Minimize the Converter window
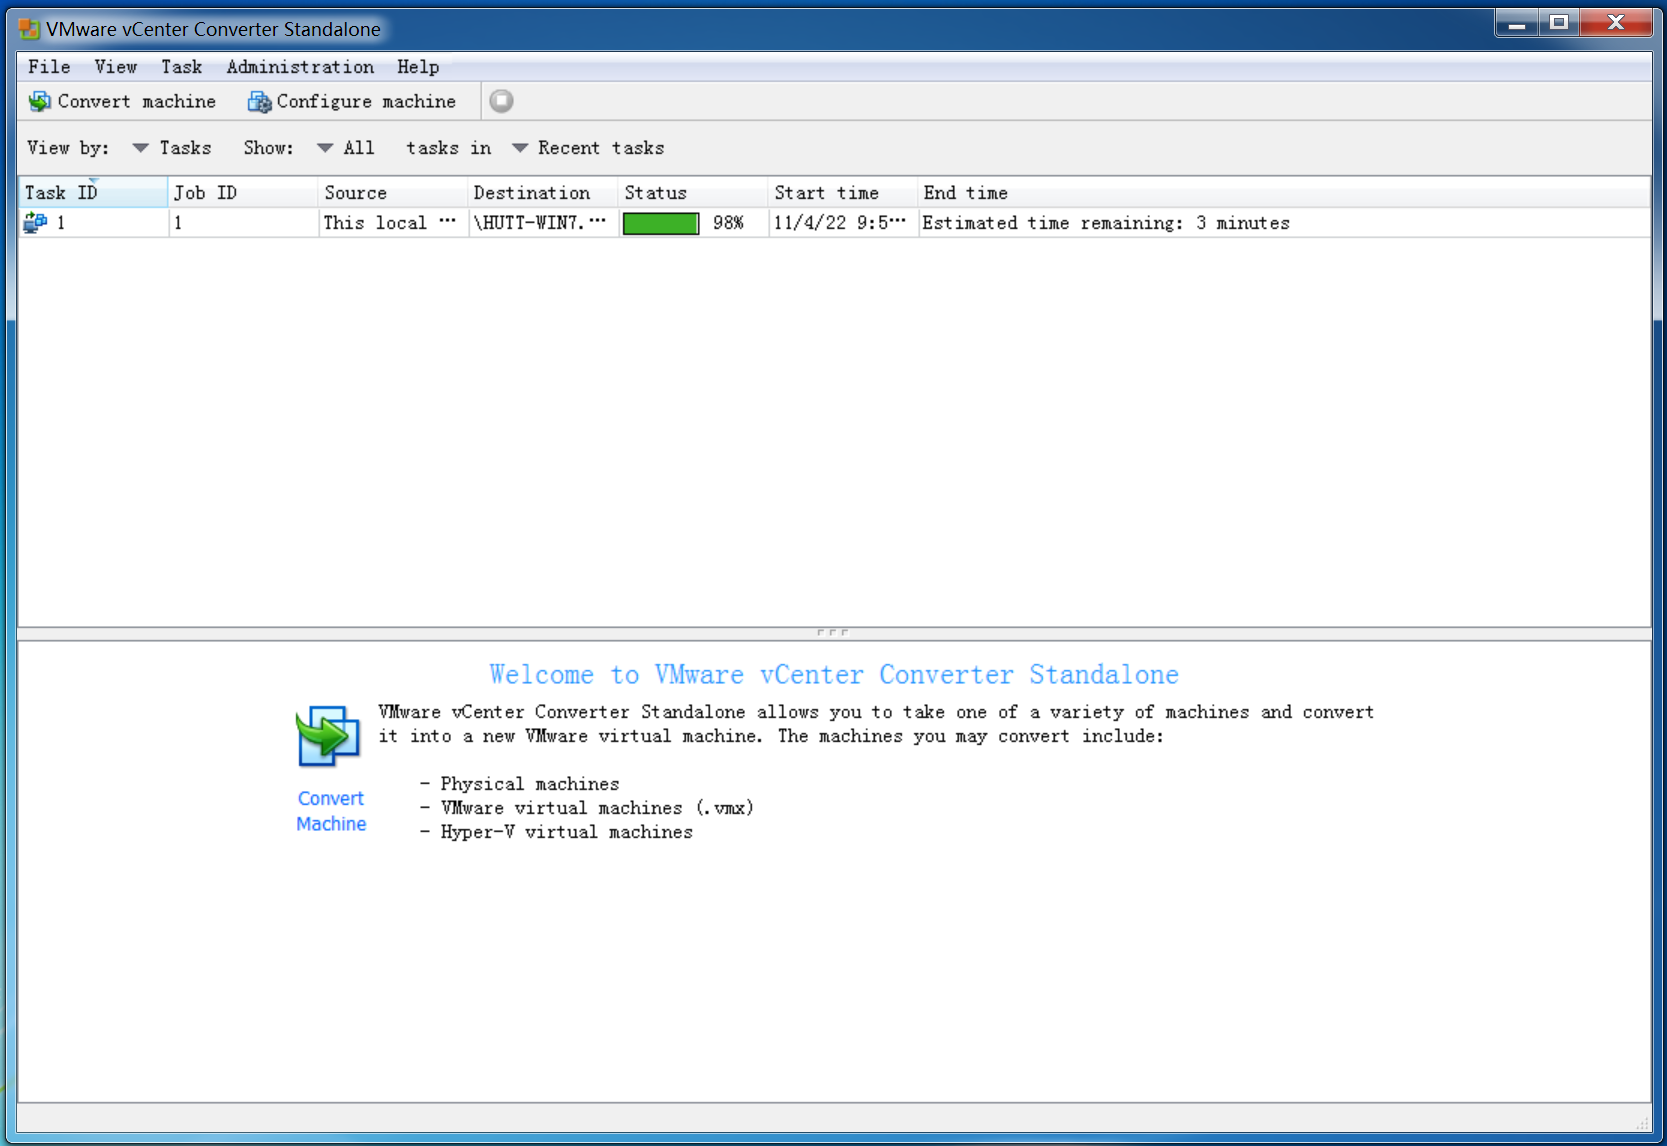The width and height of the screenshot is (1667, 1146). 1517,23
